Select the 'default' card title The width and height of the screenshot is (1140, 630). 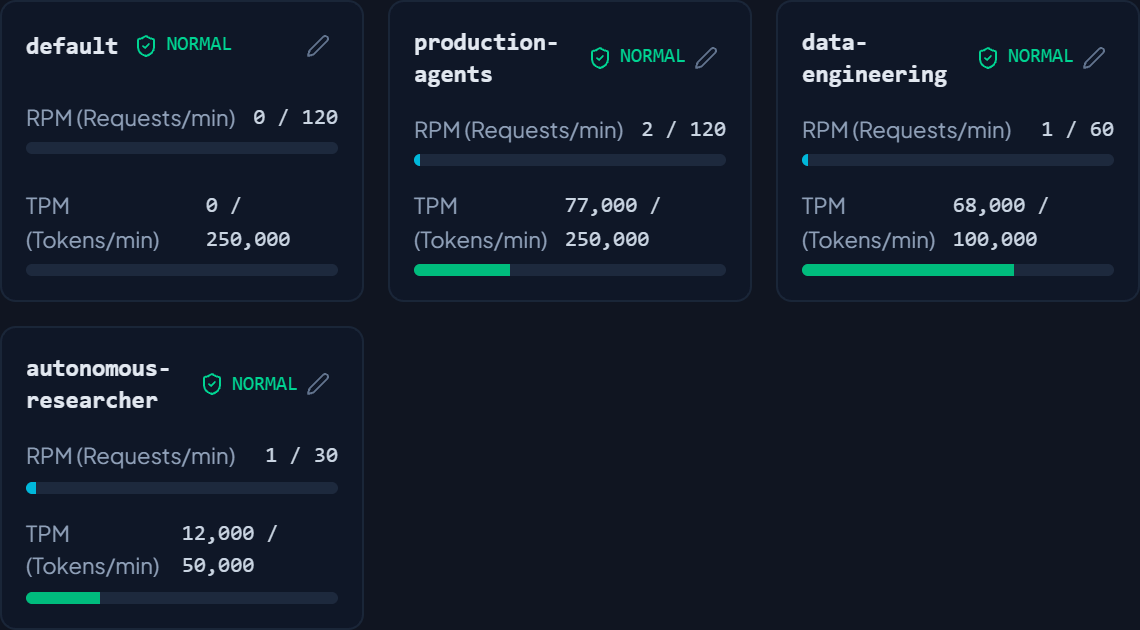pyautogui.click(x=72, y=46)
